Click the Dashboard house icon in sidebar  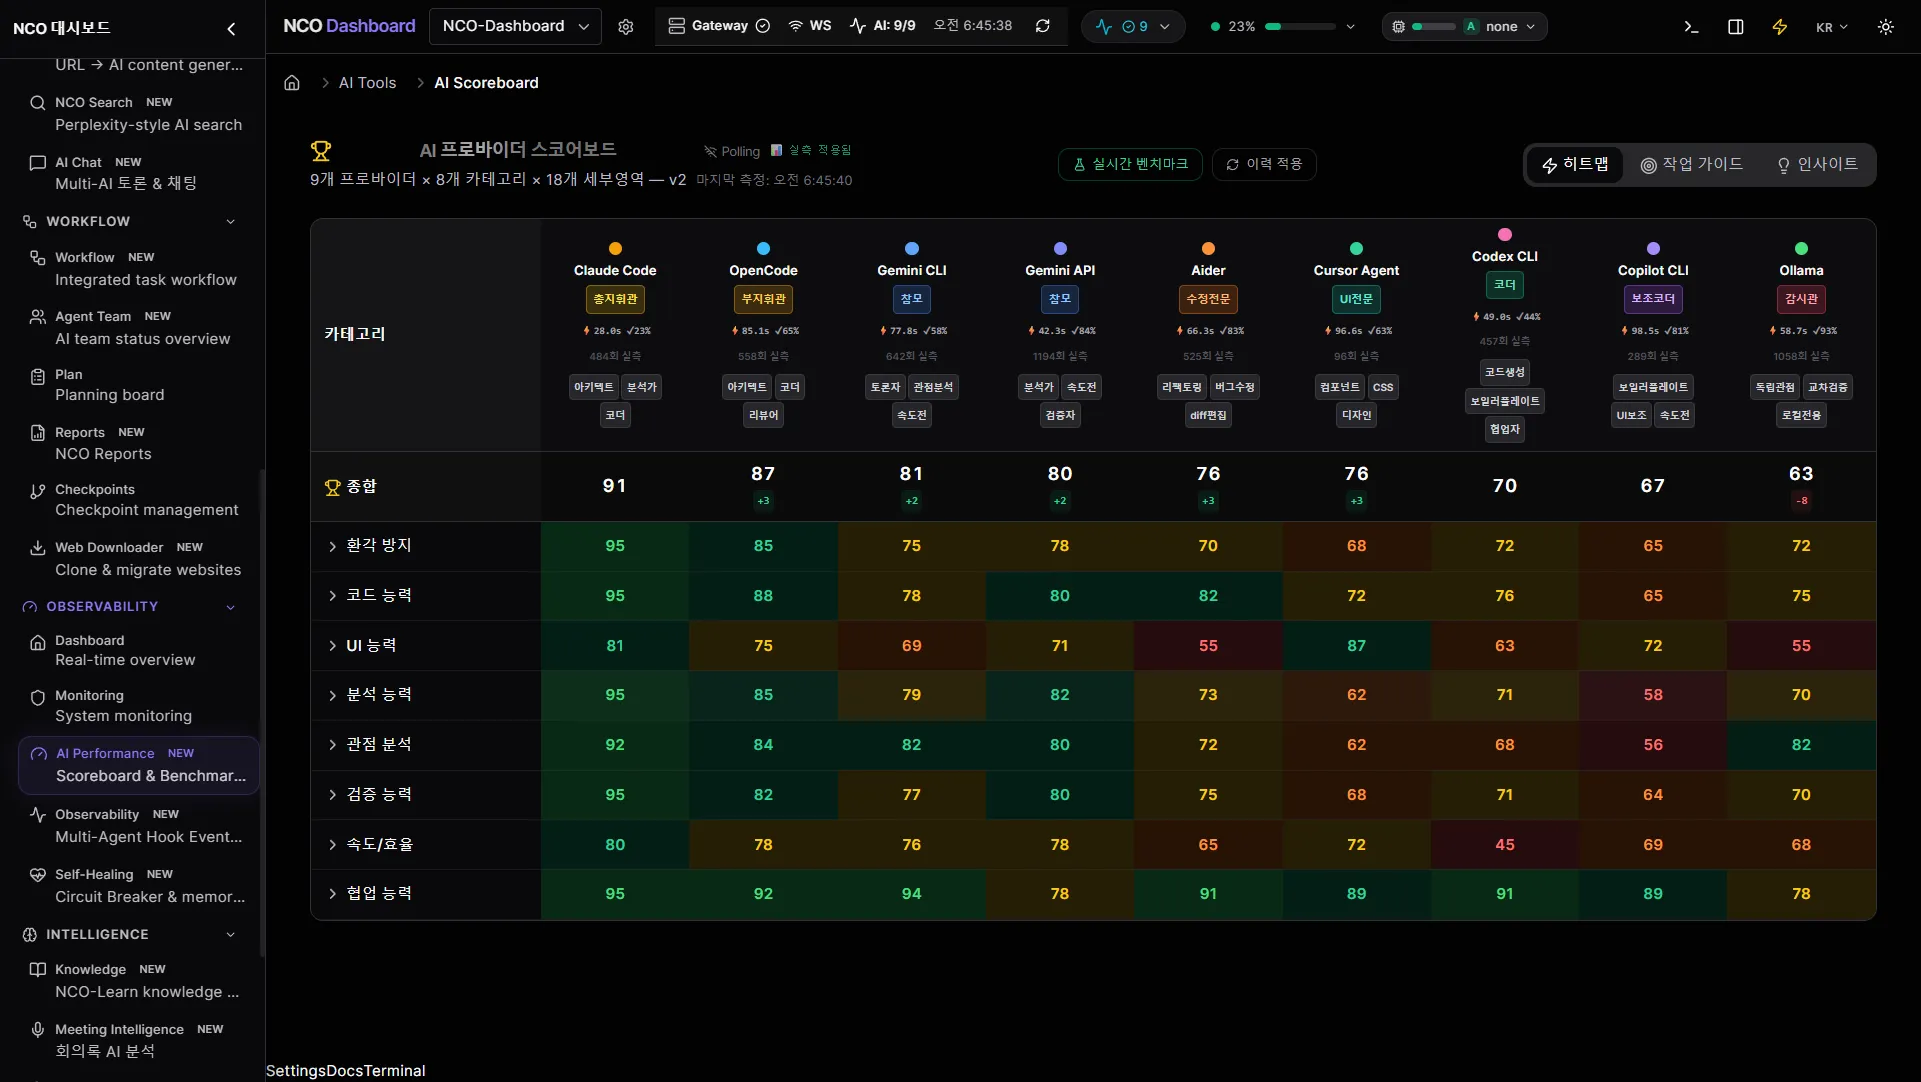click(x=38, y=641)
